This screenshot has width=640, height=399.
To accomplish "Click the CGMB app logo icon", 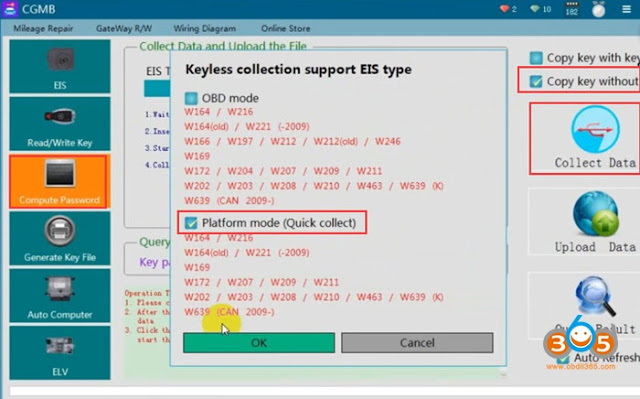I will point(9,9).
